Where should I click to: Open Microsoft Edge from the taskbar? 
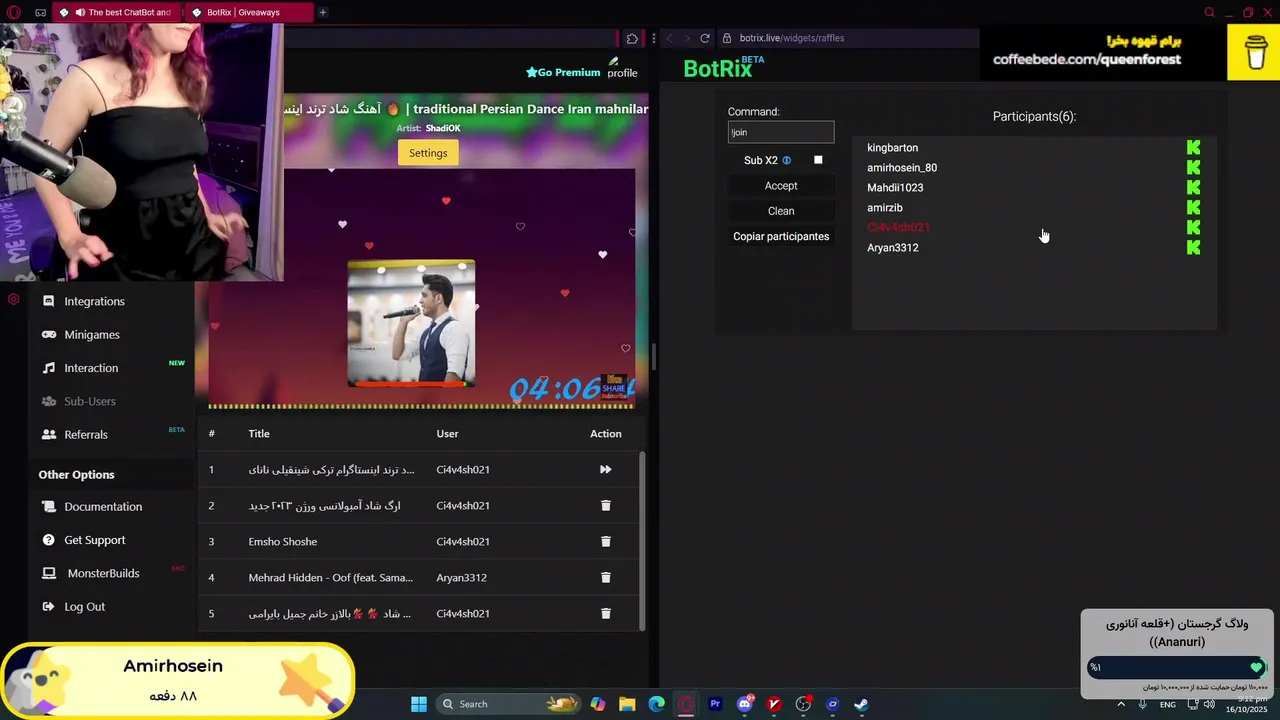tap(656, 704)
